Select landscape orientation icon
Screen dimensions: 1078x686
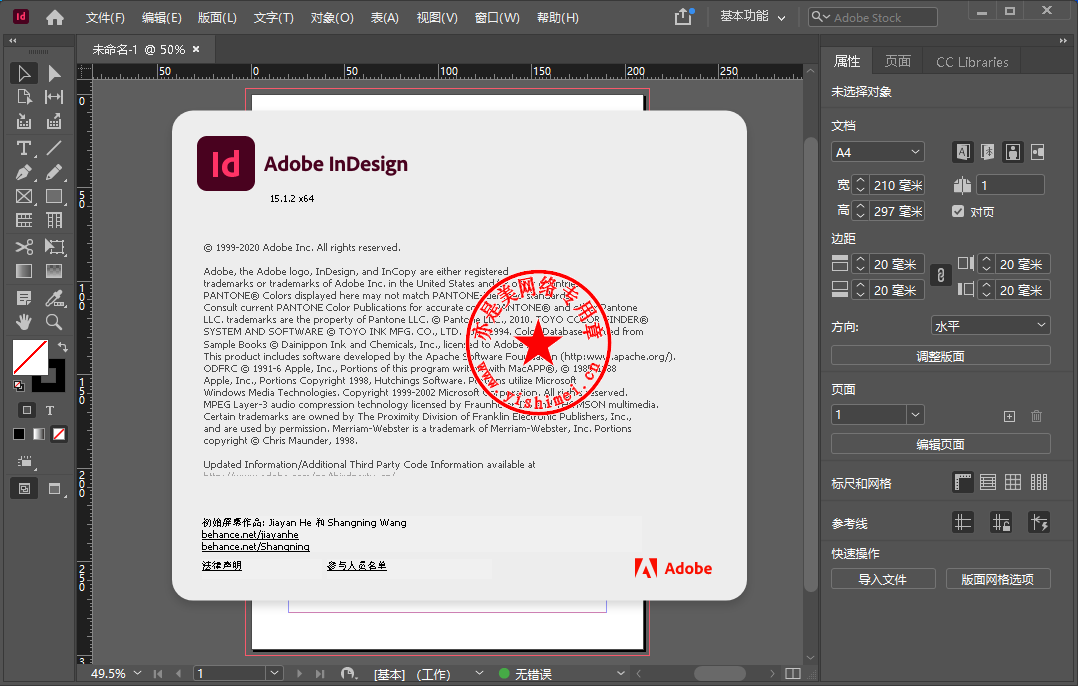pyautogui.click(x=1037, y=152)
